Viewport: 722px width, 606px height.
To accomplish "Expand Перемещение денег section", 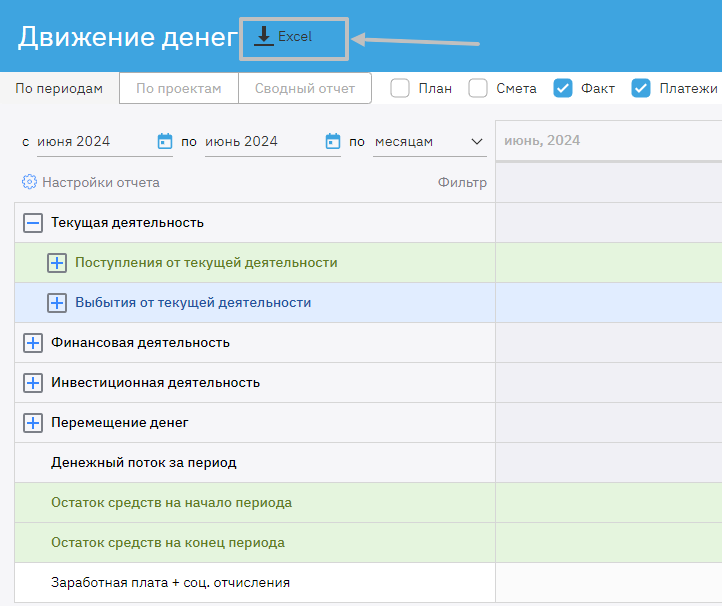I will click(33, 423).
